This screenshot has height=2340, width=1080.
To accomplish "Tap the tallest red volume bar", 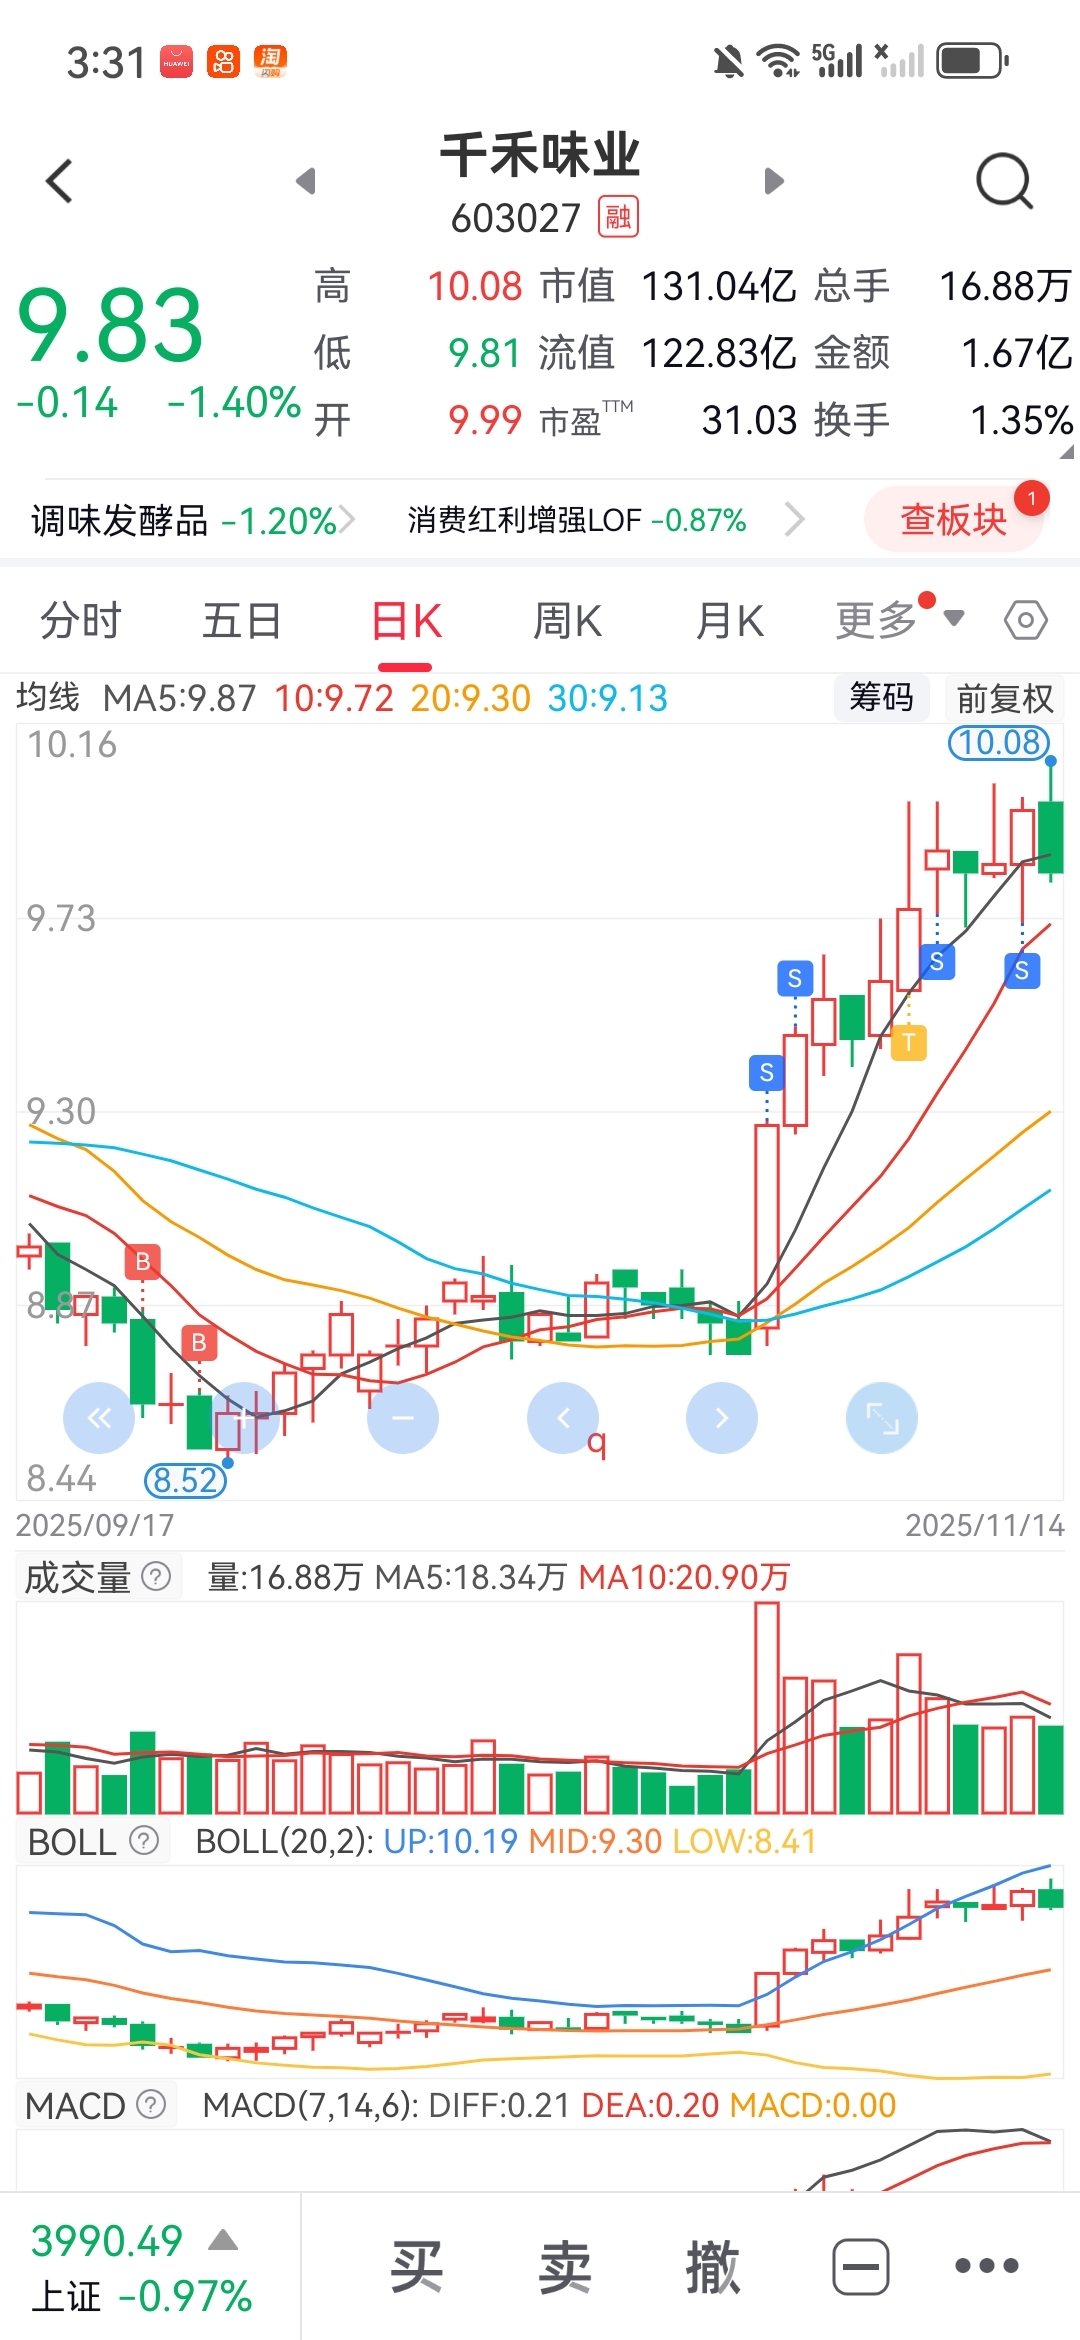I will 767,1707.
